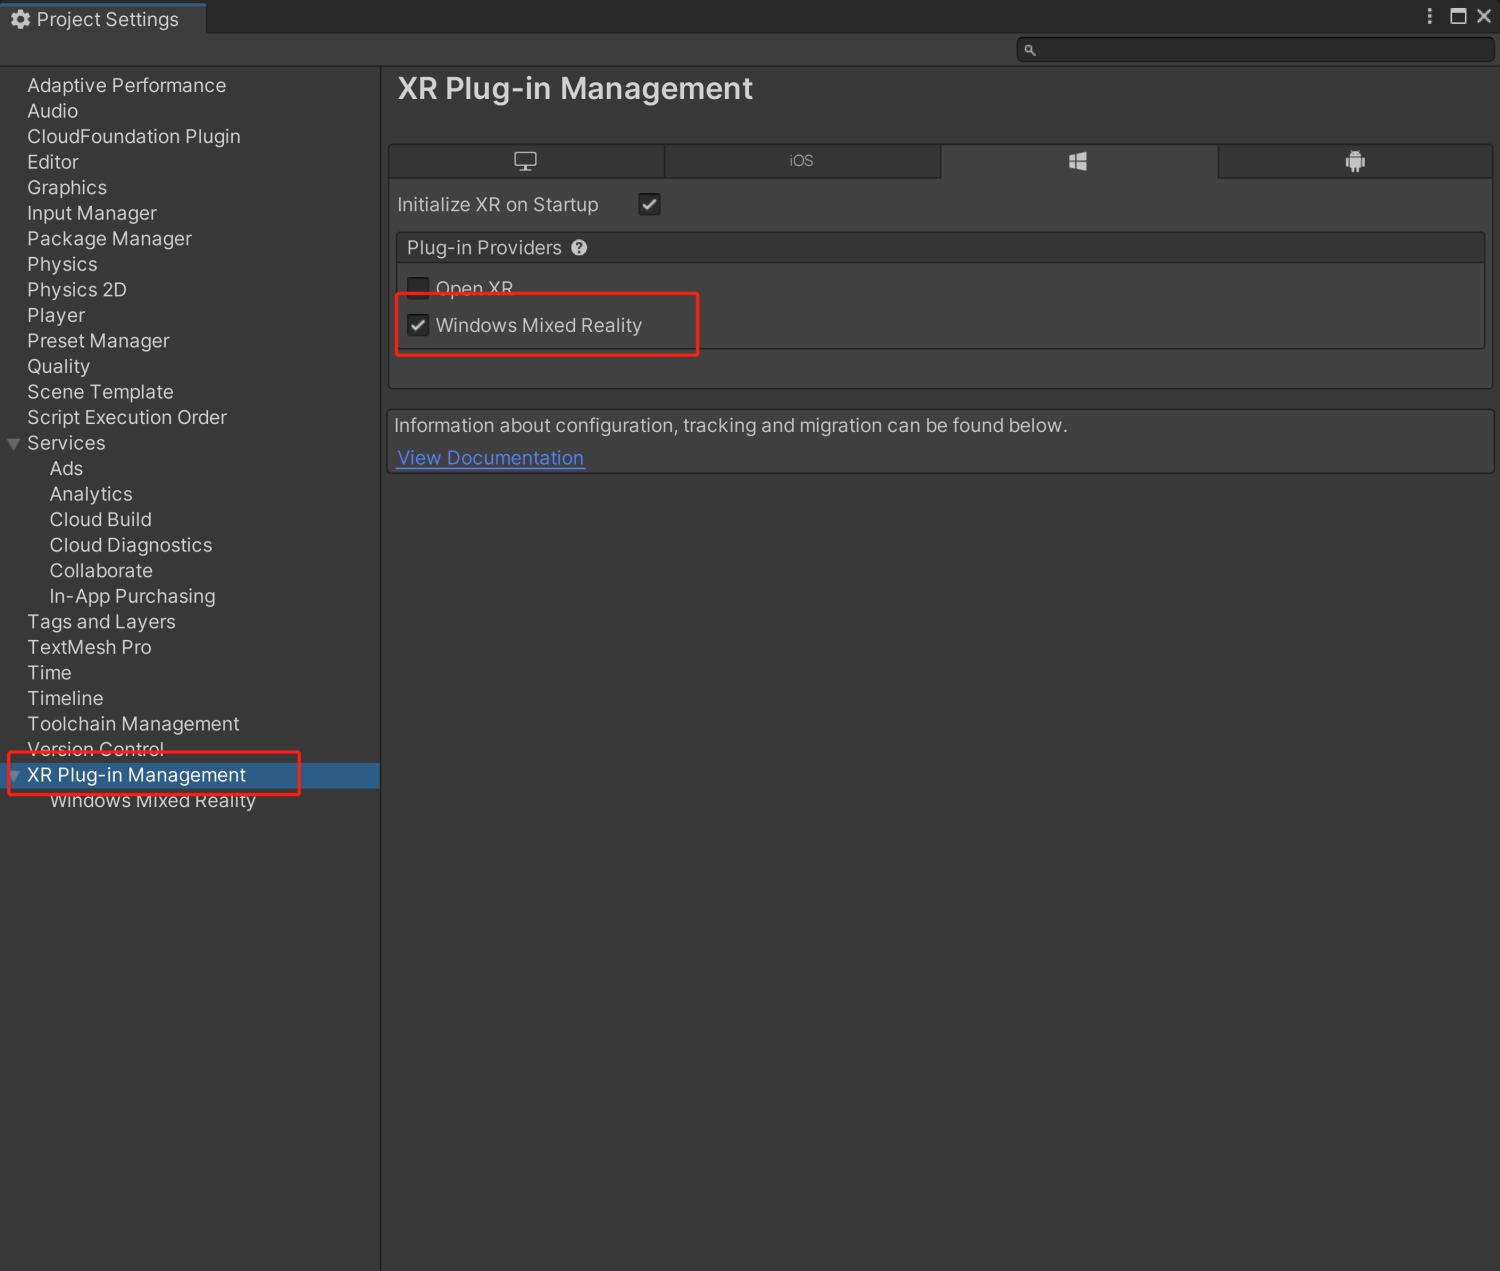The width and height of the screenshot is (1500, 1271).
Task: Open Cloud Build service settings
Action: pos(101,520)
